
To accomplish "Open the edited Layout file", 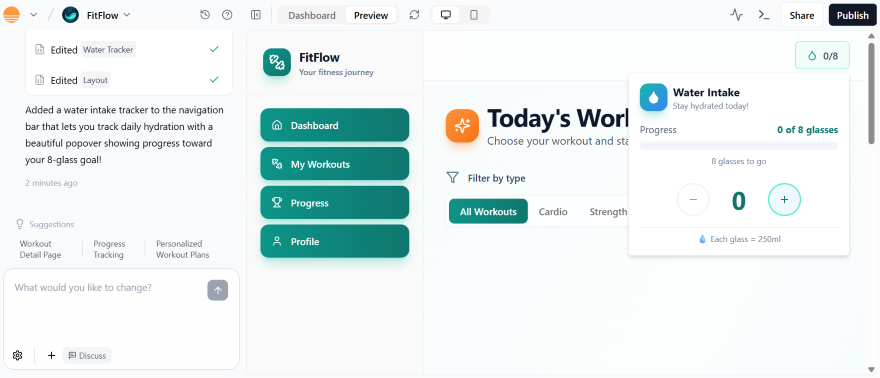I will click(x=95, y=80).
